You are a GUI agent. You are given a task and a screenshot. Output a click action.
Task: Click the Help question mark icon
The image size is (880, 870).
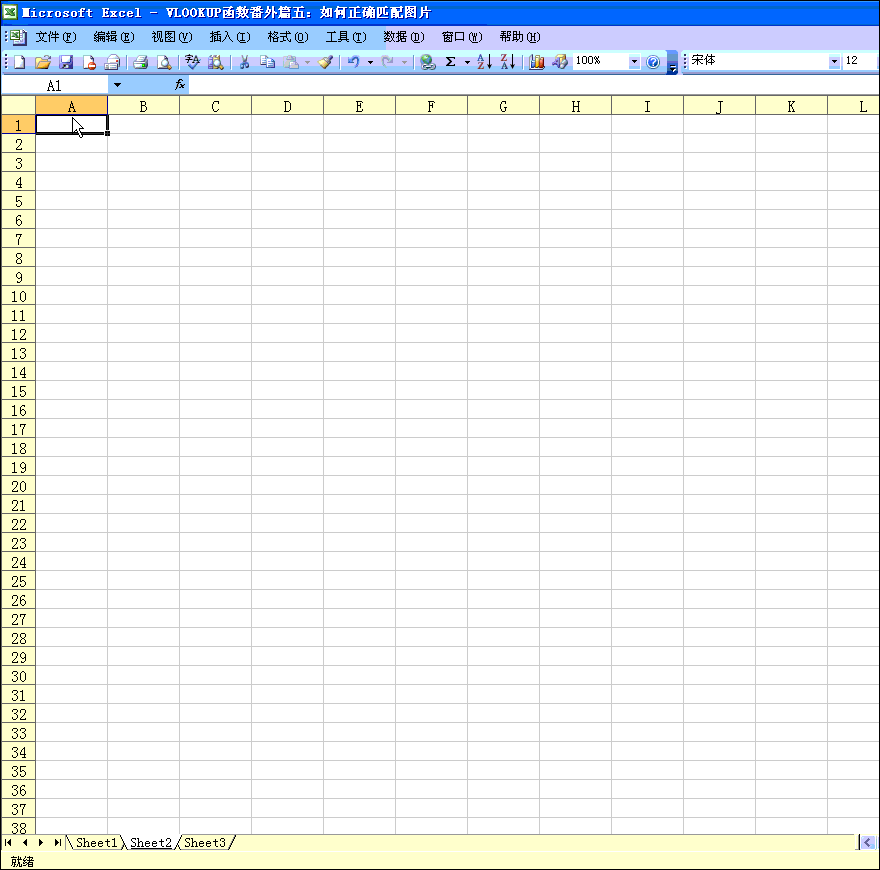(x=653, y=62)
